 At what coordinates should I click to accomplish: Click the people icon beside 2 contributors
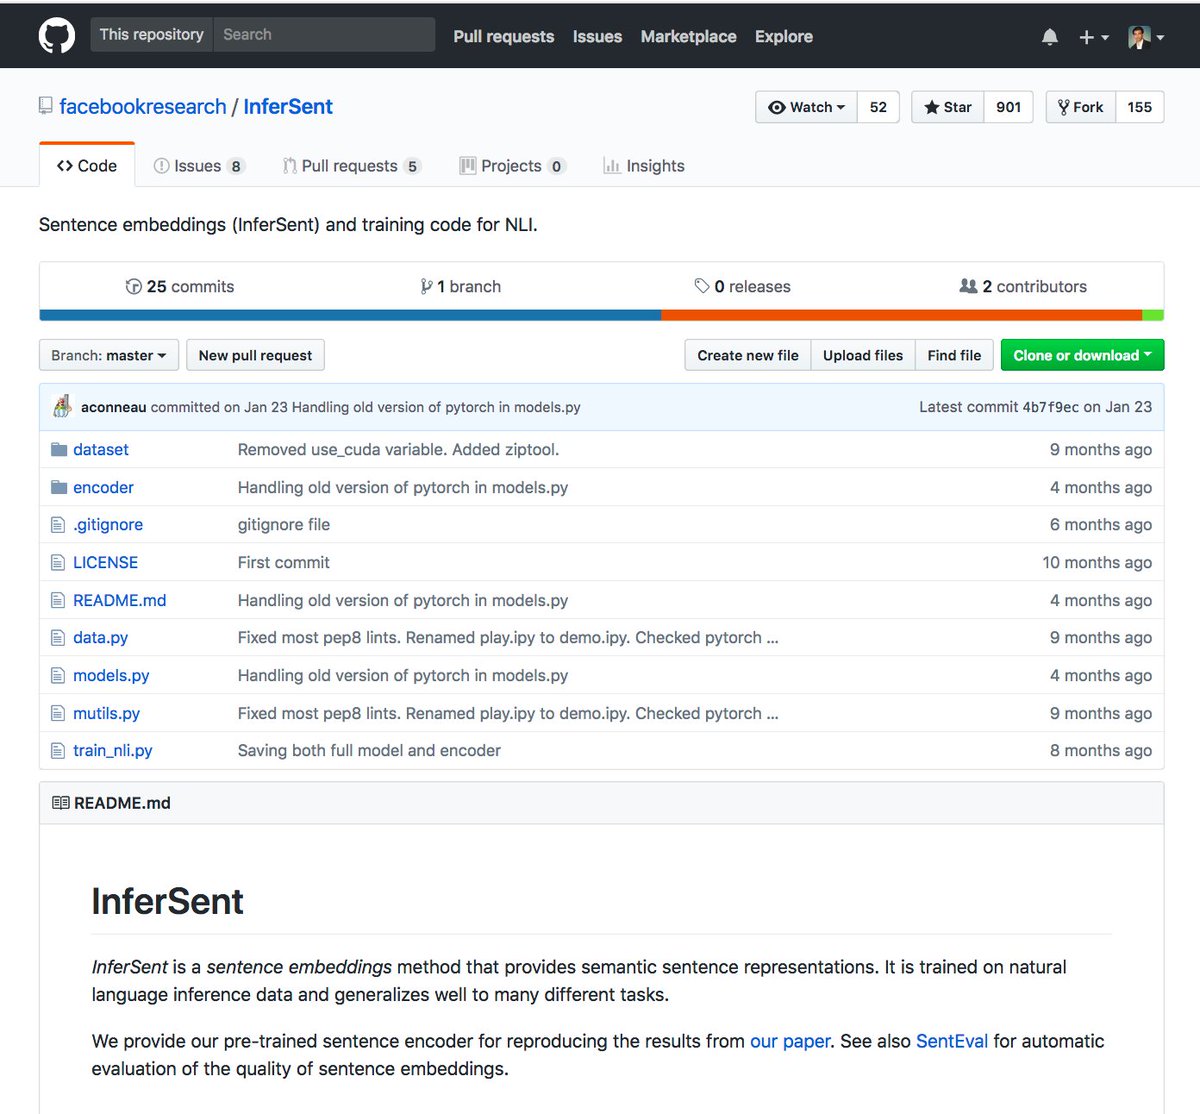click(968, 287)
